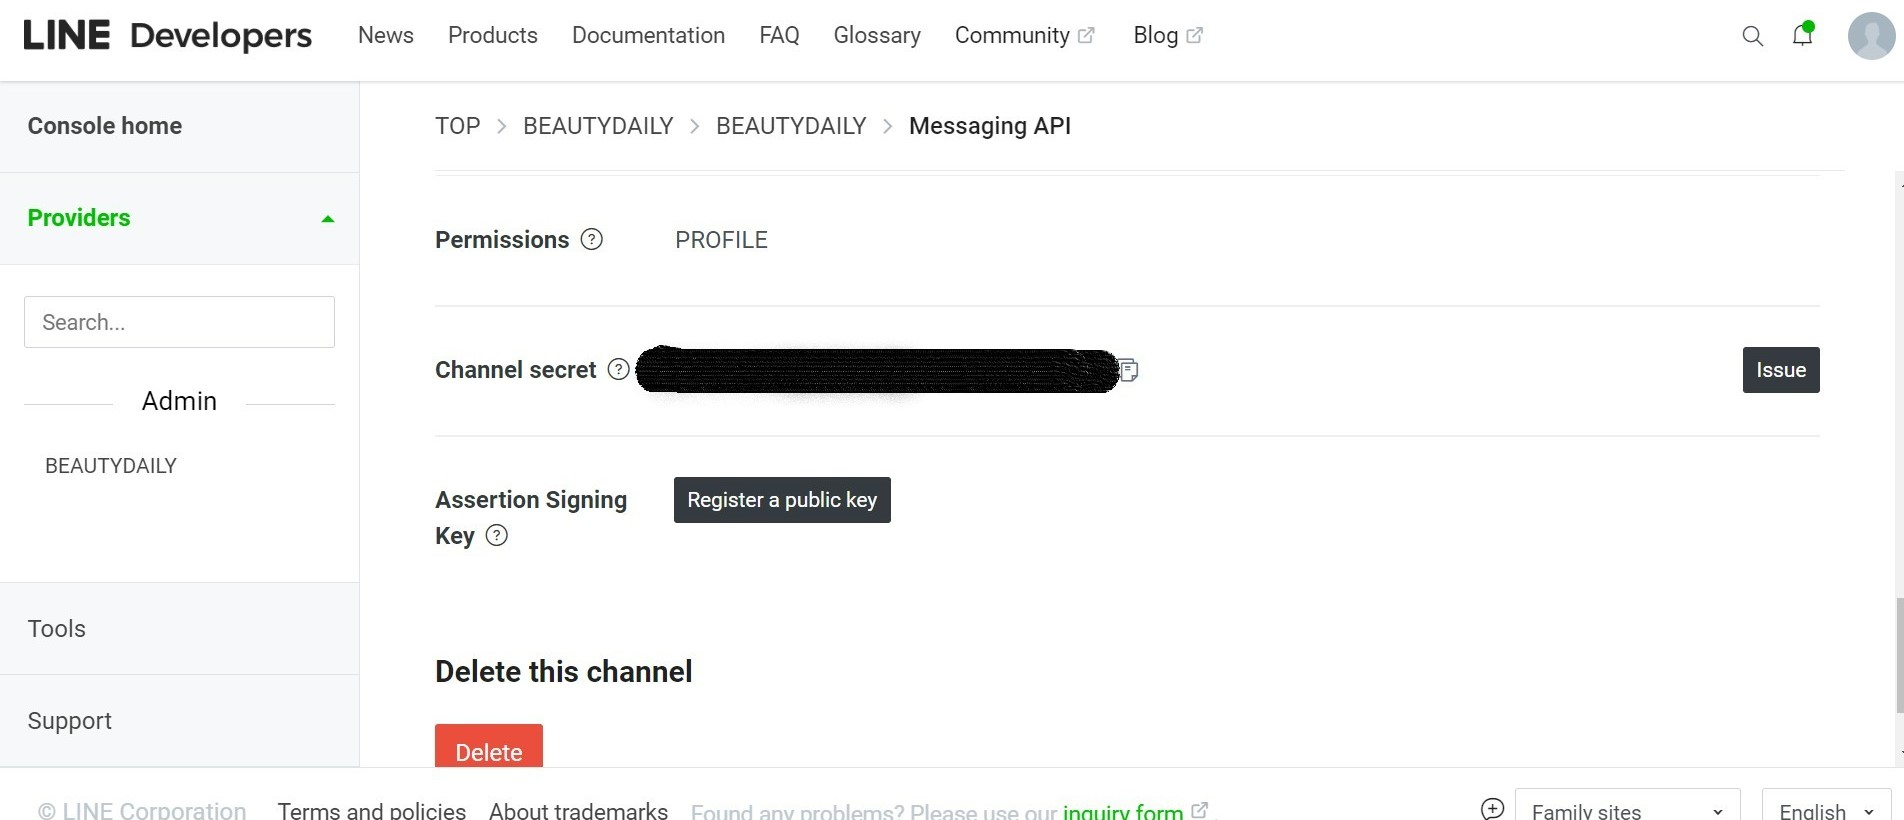Show help for Channel secret
Screen dimensions: 1904x820
click(x=619, y=370)
